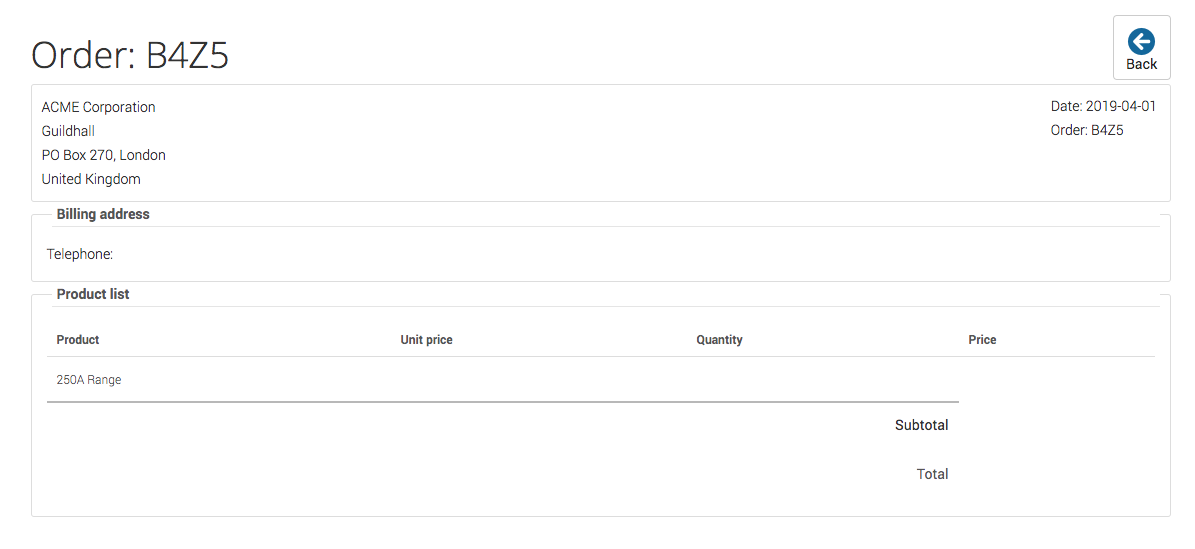This screenshot has width=1195, height=549.
Task: Click the blue back arrow icon
Action: pyautogui.click(x=1141, y=41)
